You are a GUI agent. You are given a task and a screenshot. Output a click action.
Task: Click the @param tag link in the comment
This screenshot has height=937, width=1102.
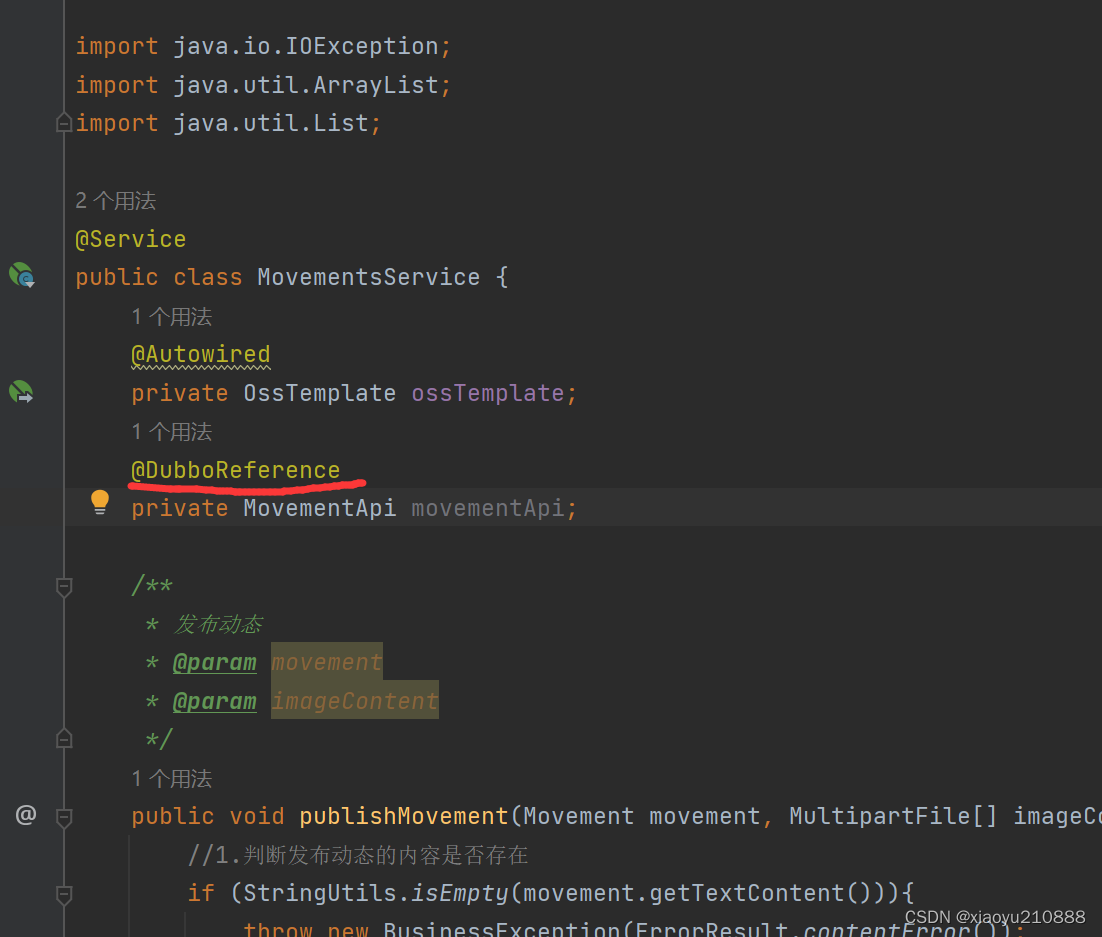pyautogui.click(x=214, y=661)
